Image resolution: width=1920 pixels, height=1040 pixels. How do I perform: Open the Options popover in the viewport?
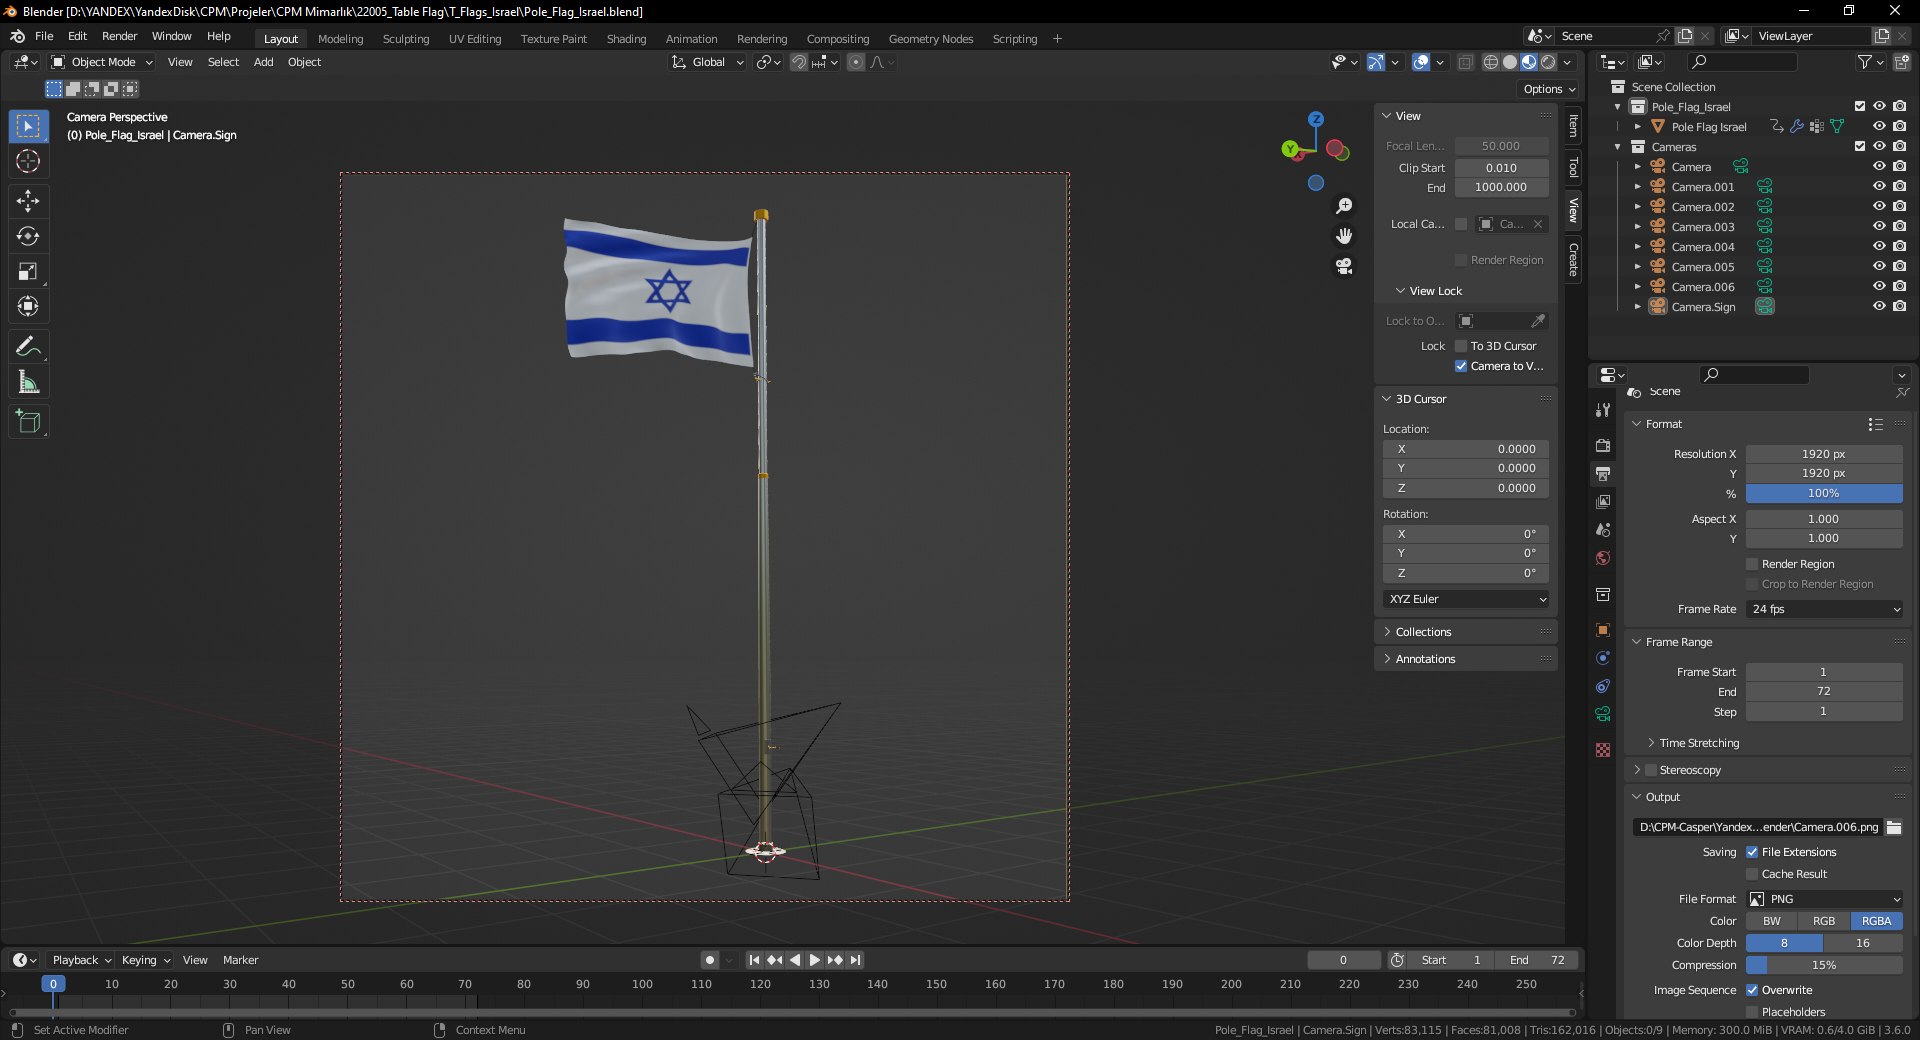tap(1549, 89)
